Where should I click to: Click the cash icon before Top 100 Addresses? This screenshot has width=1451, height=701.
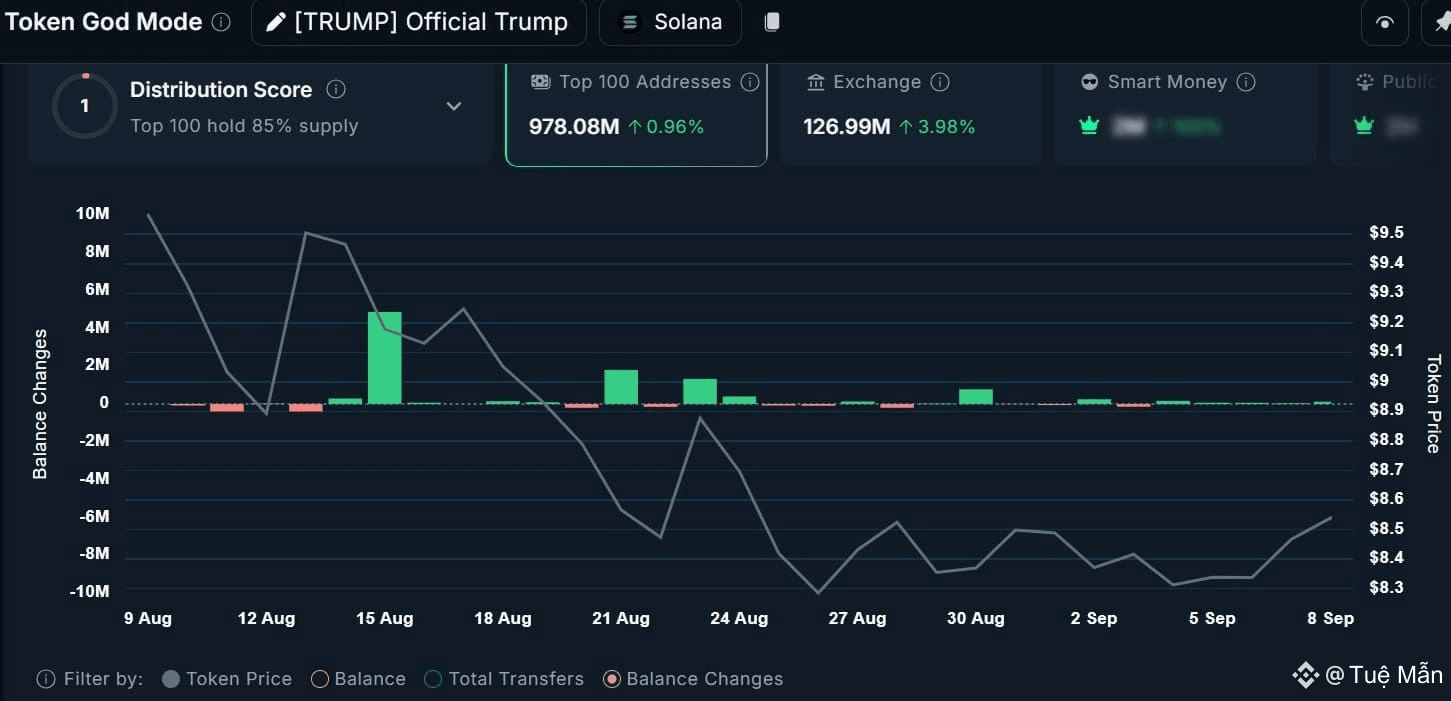540,82
